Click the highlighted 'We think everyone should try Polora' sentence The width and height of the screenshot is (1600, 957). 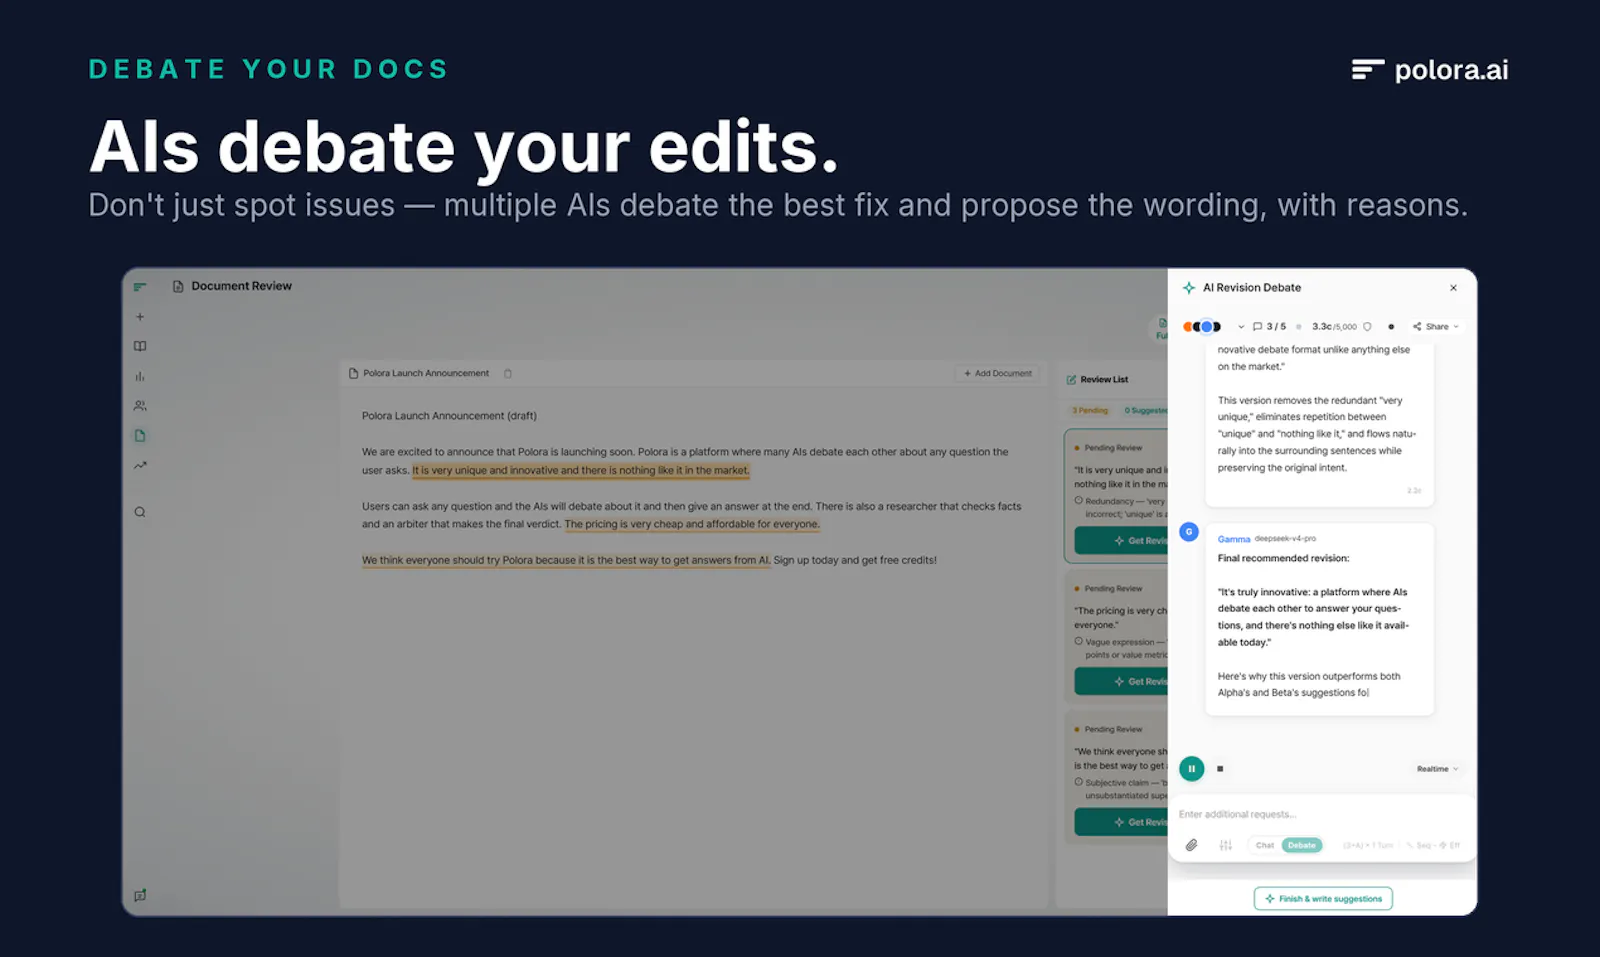pyautogui.click(x=566, y=561)
